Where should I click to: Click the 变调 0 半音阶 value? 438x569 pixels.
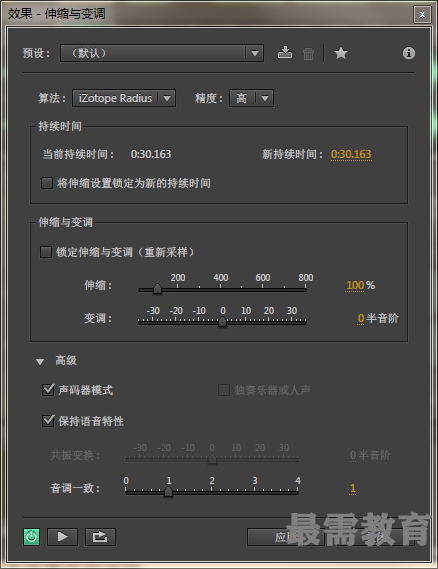[361, 318]
